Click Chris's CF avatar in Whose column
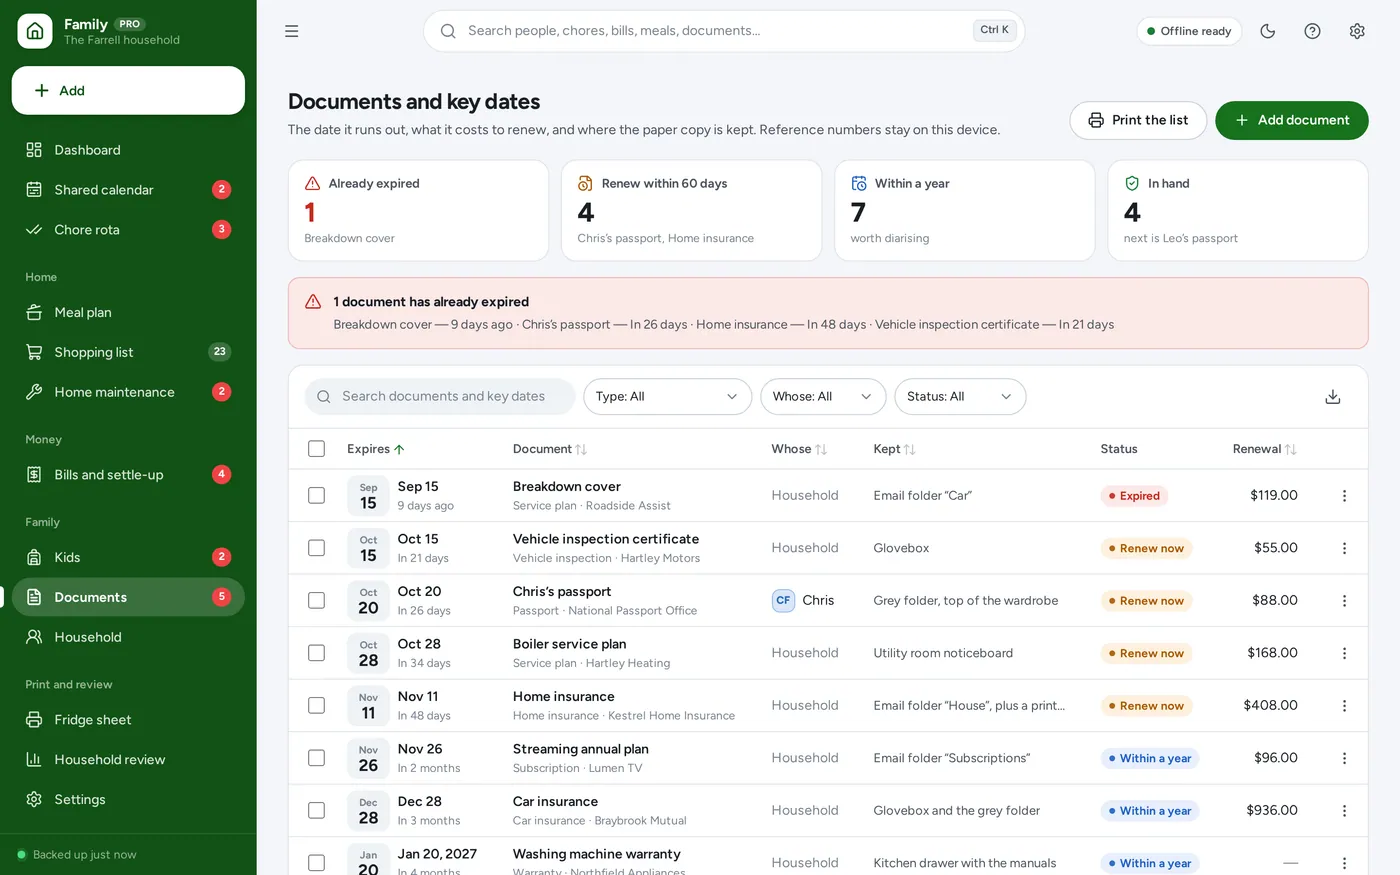The height and width of the screenshot is (875, 1400). (x=783, y=601)
